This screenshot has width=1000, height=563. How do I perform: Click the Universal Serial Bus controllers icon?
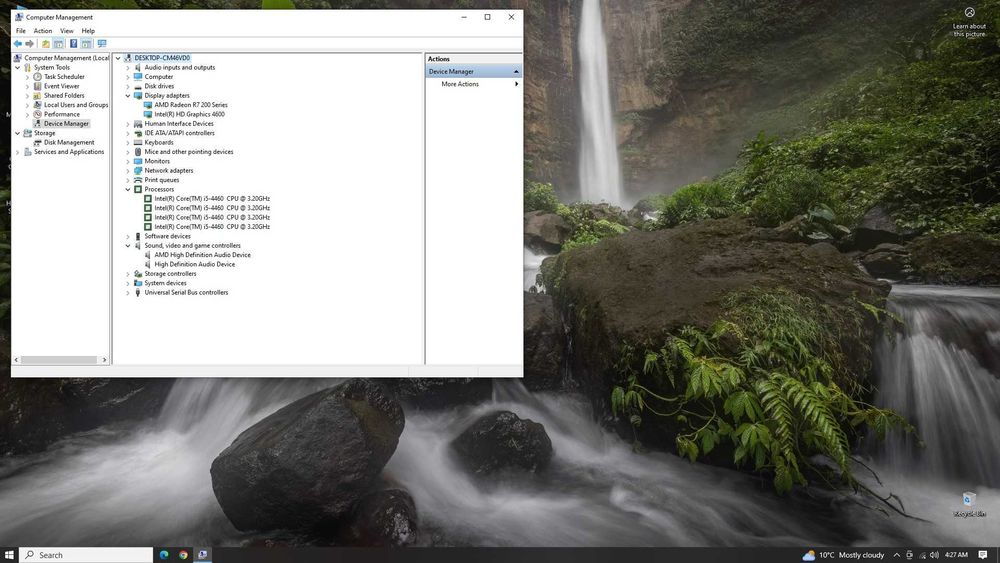click(x=138, y=293)
